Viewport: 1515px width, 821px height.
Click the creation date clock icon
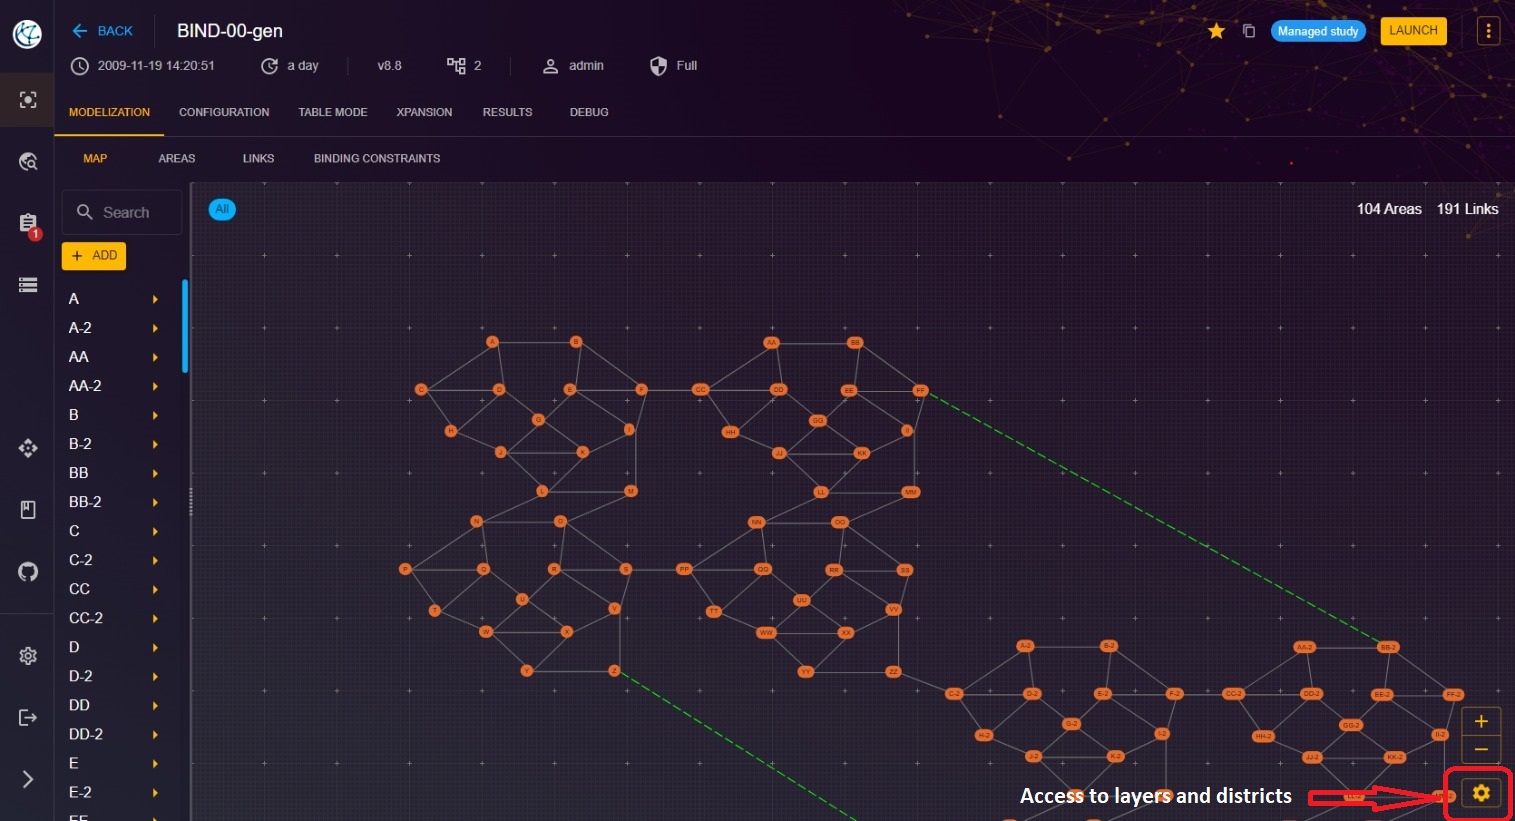(79, 66)
